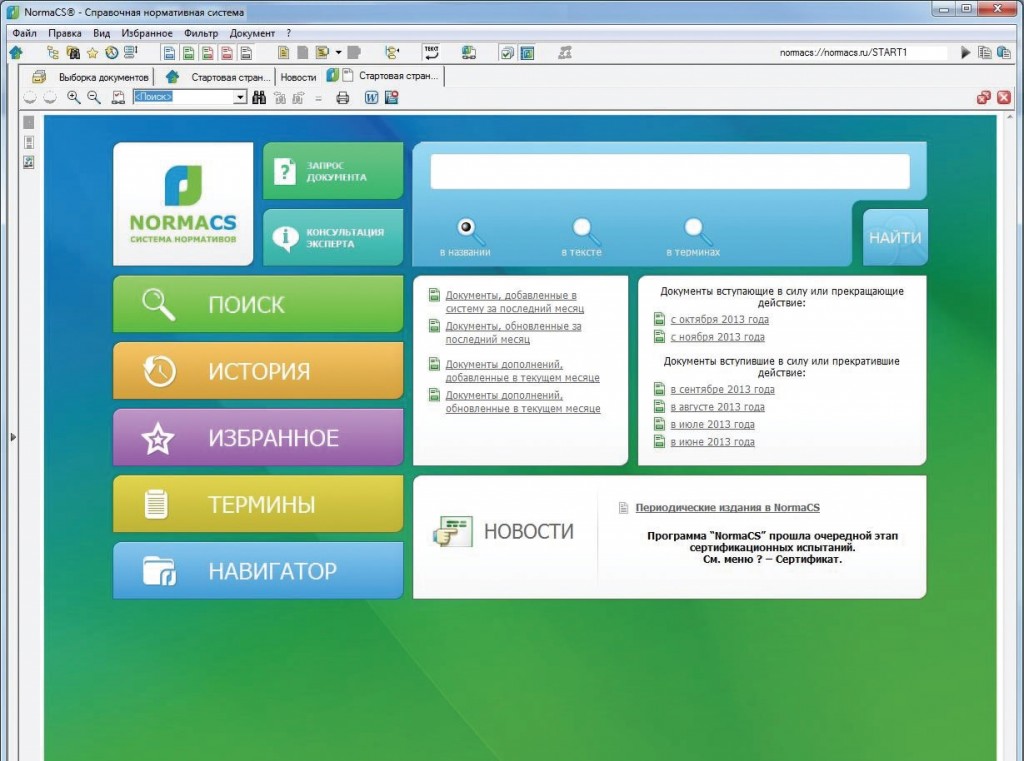Open the Документ menu
This screenshot has width=1024, height=761.
(252, 33)
